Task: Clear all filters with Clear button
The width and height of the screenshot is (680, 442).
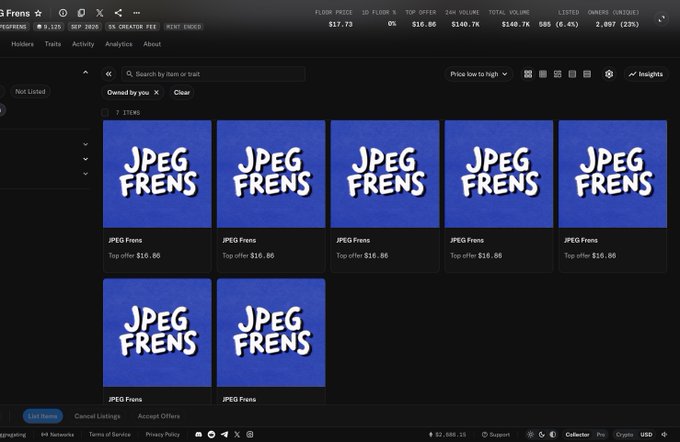Action: 182,92
